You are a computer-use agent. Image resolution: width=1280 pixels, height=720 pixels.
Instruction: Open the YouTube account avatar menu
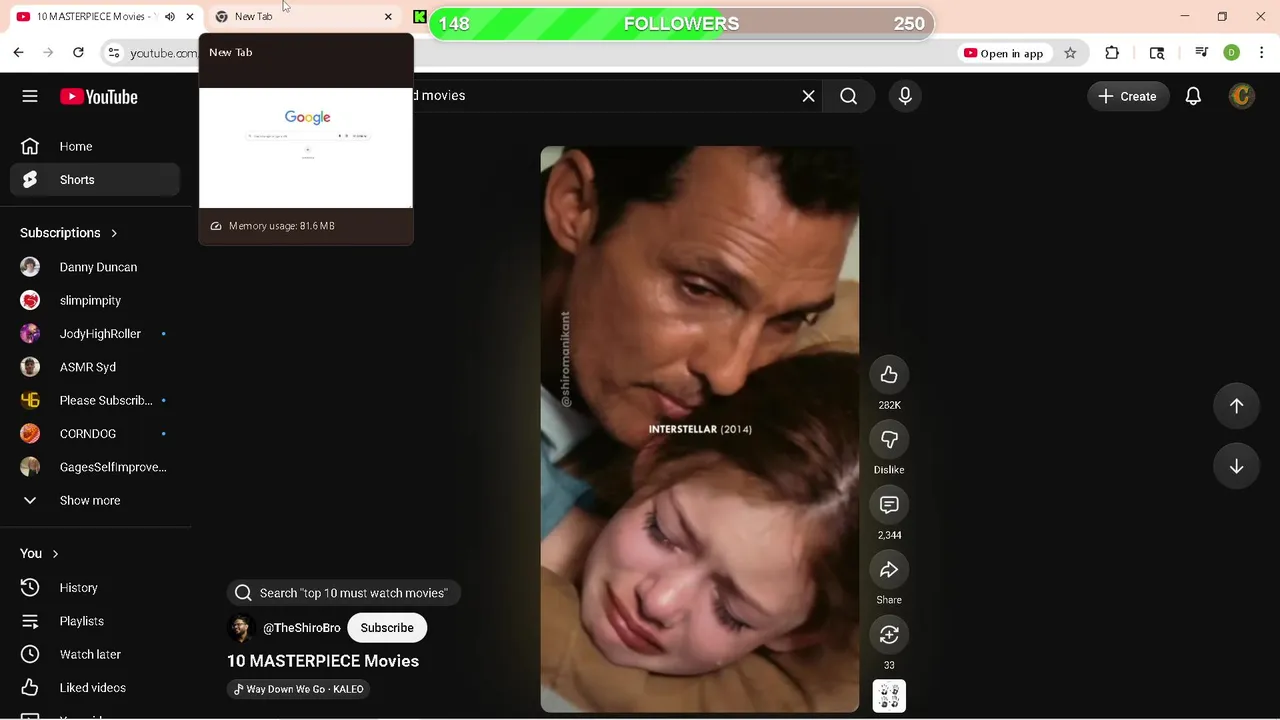tap(1241, 96)
